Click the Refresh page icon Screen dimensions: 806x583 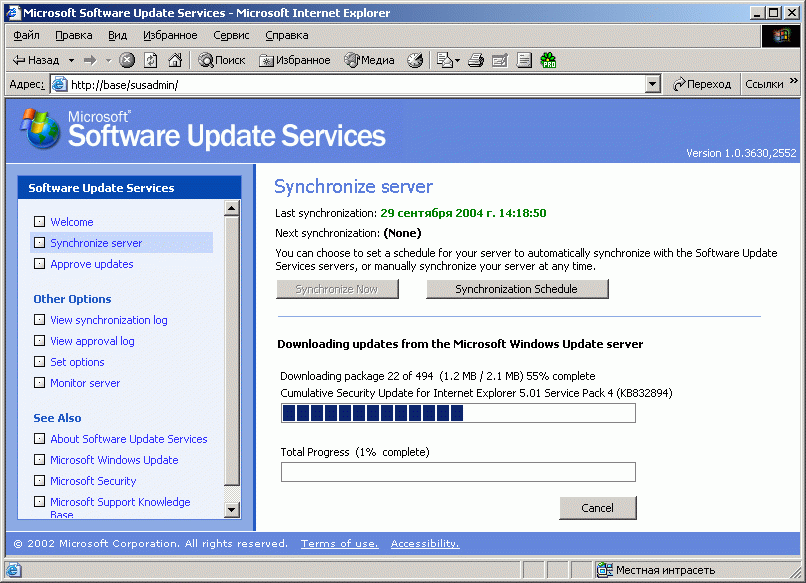pos(151,60)
